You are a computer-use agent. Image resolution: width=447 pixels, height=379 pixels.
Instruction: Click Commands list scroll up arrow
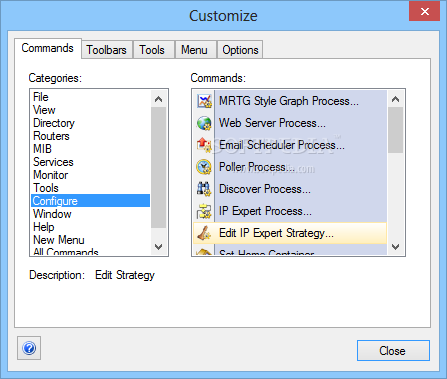396,99
